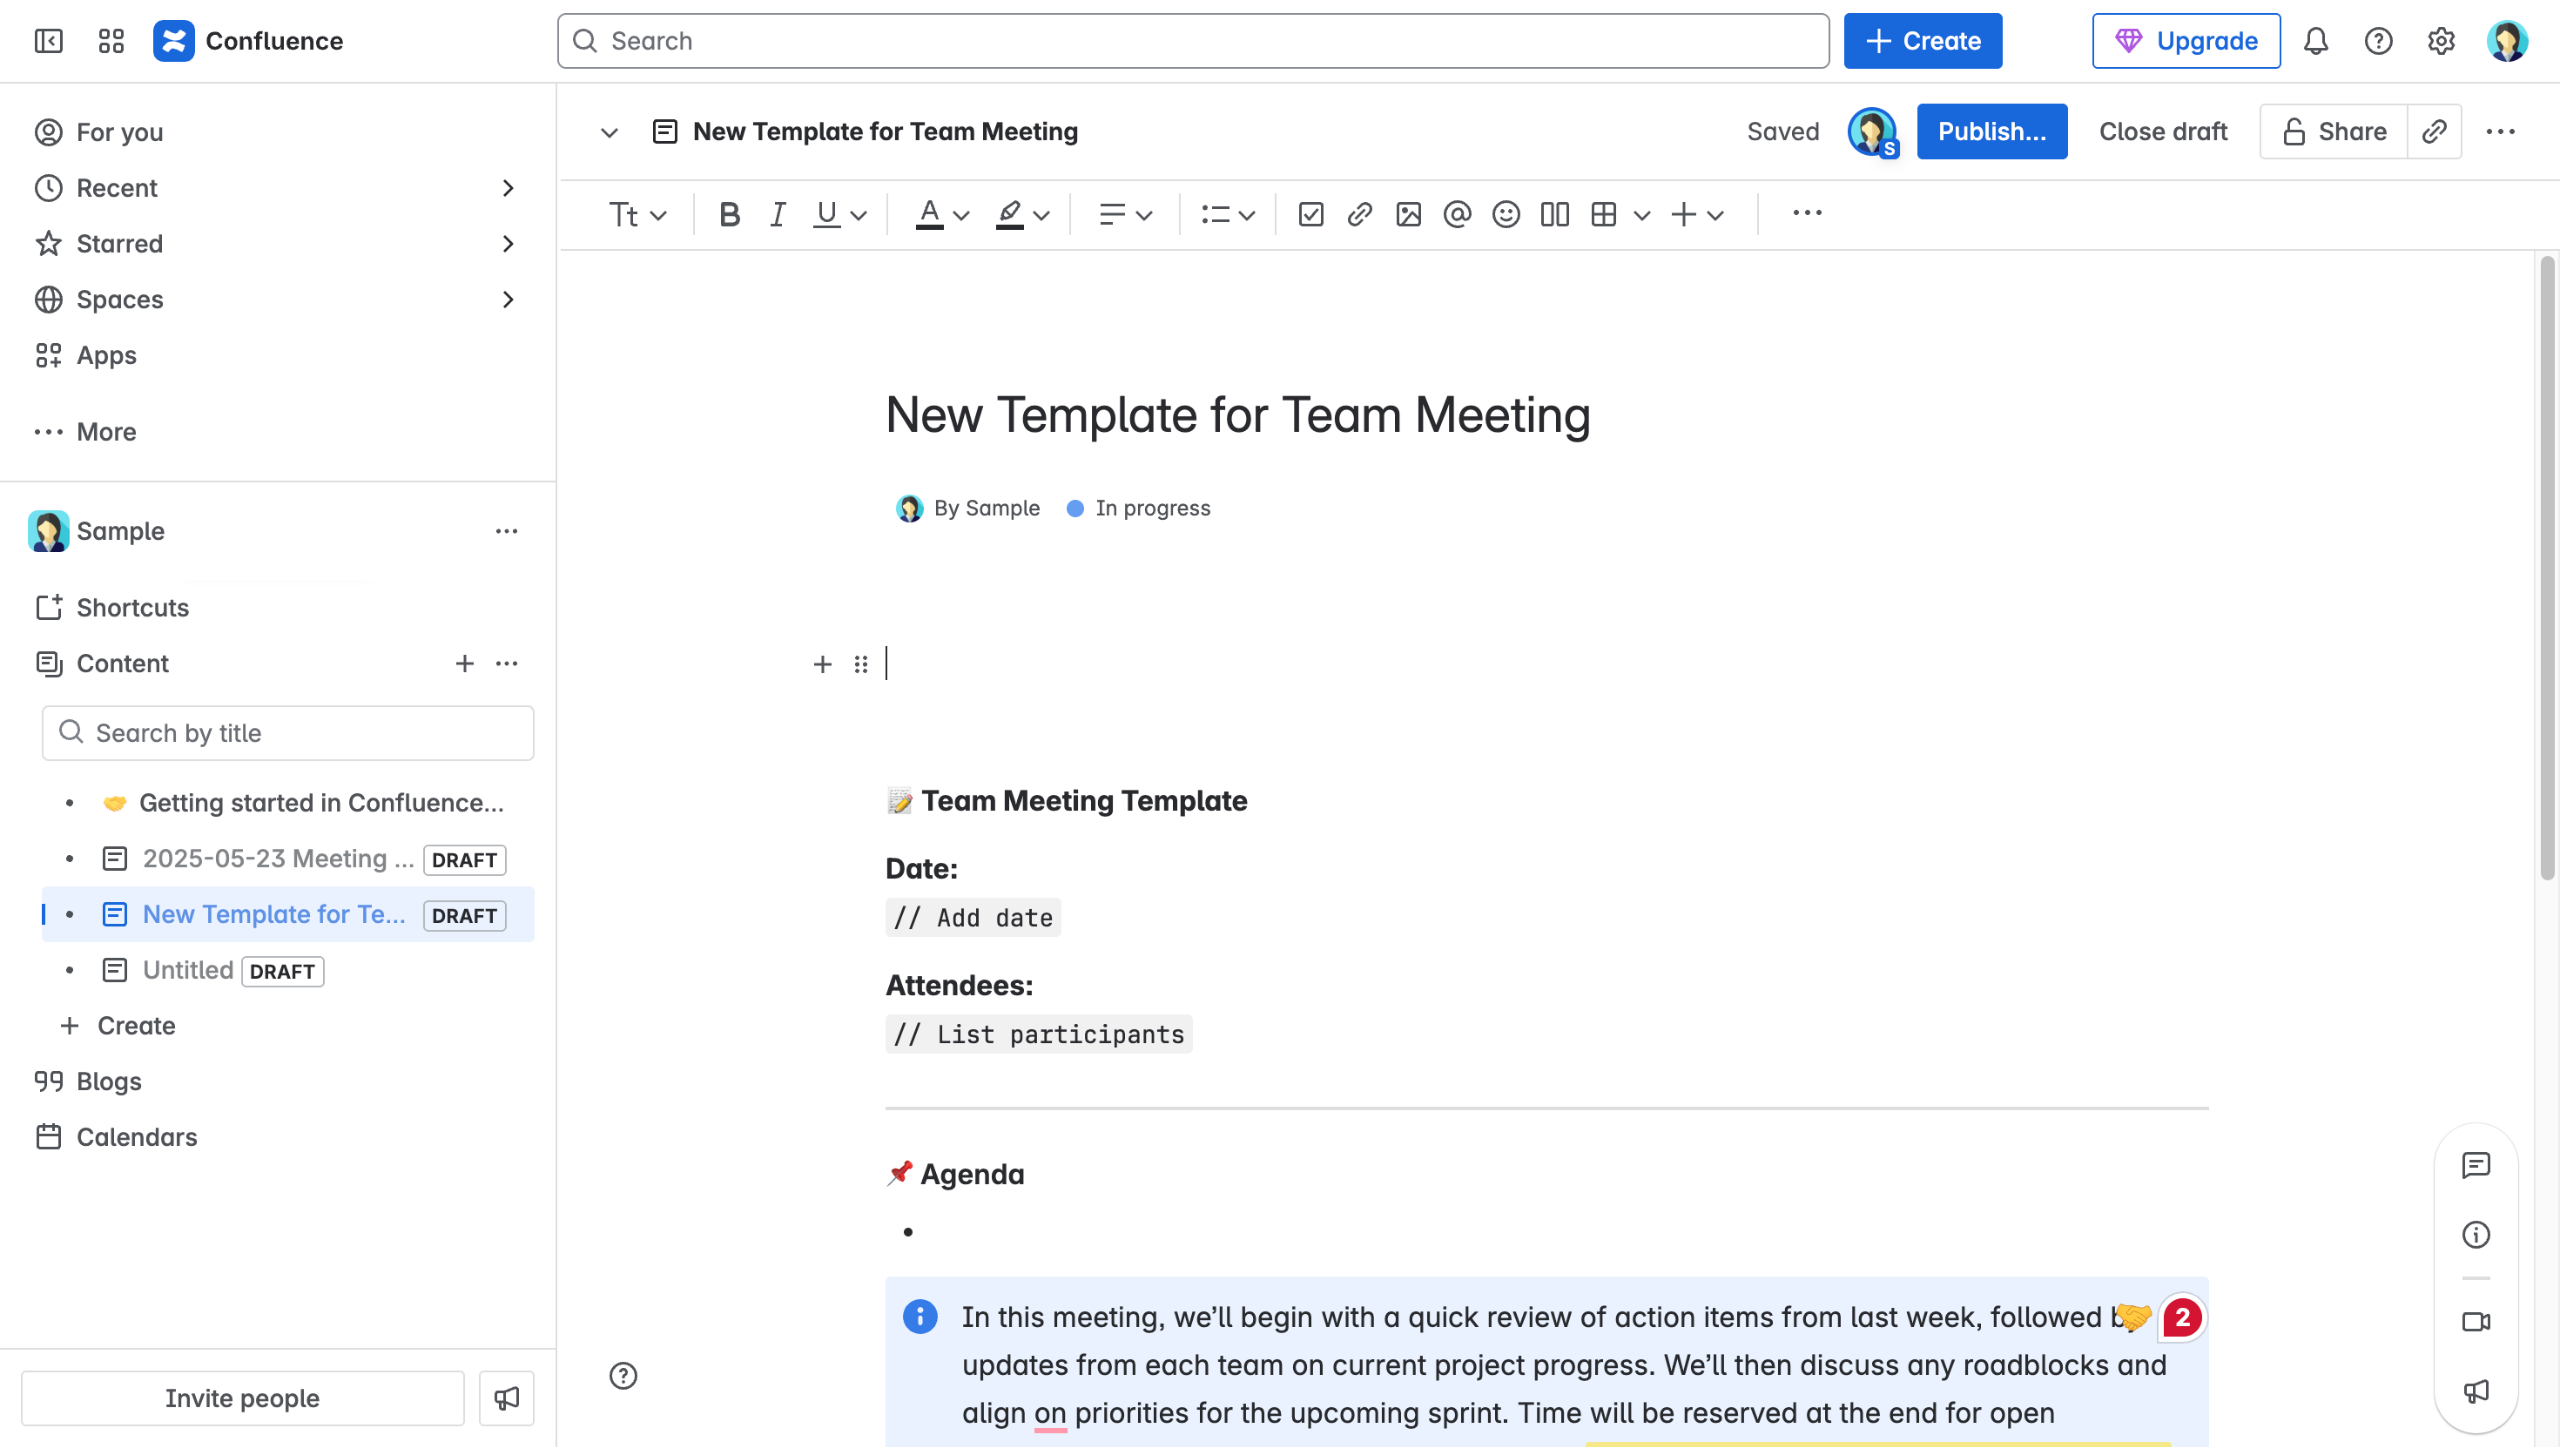Copy the page link icon
The height and width of the screenshot is (1447, 2560).
[x=2434, y=131]
